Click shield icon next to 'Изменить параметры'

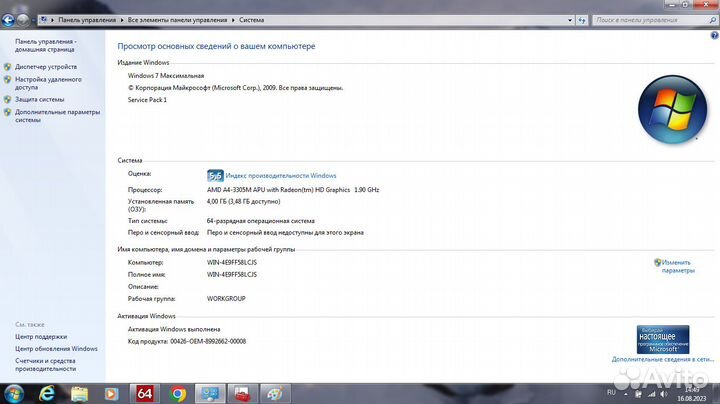(x=658, y=263)
